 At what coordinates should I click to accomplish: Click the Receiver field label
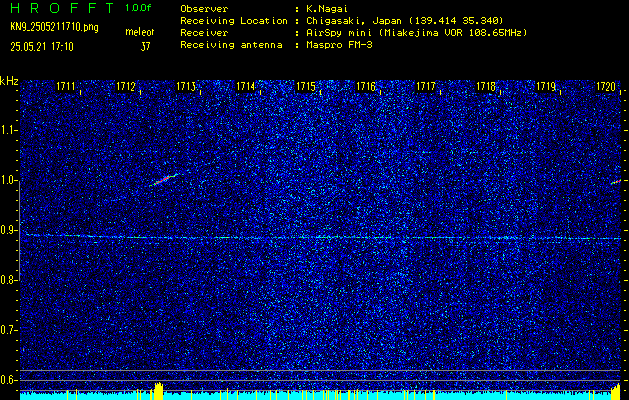pos(204,33)
